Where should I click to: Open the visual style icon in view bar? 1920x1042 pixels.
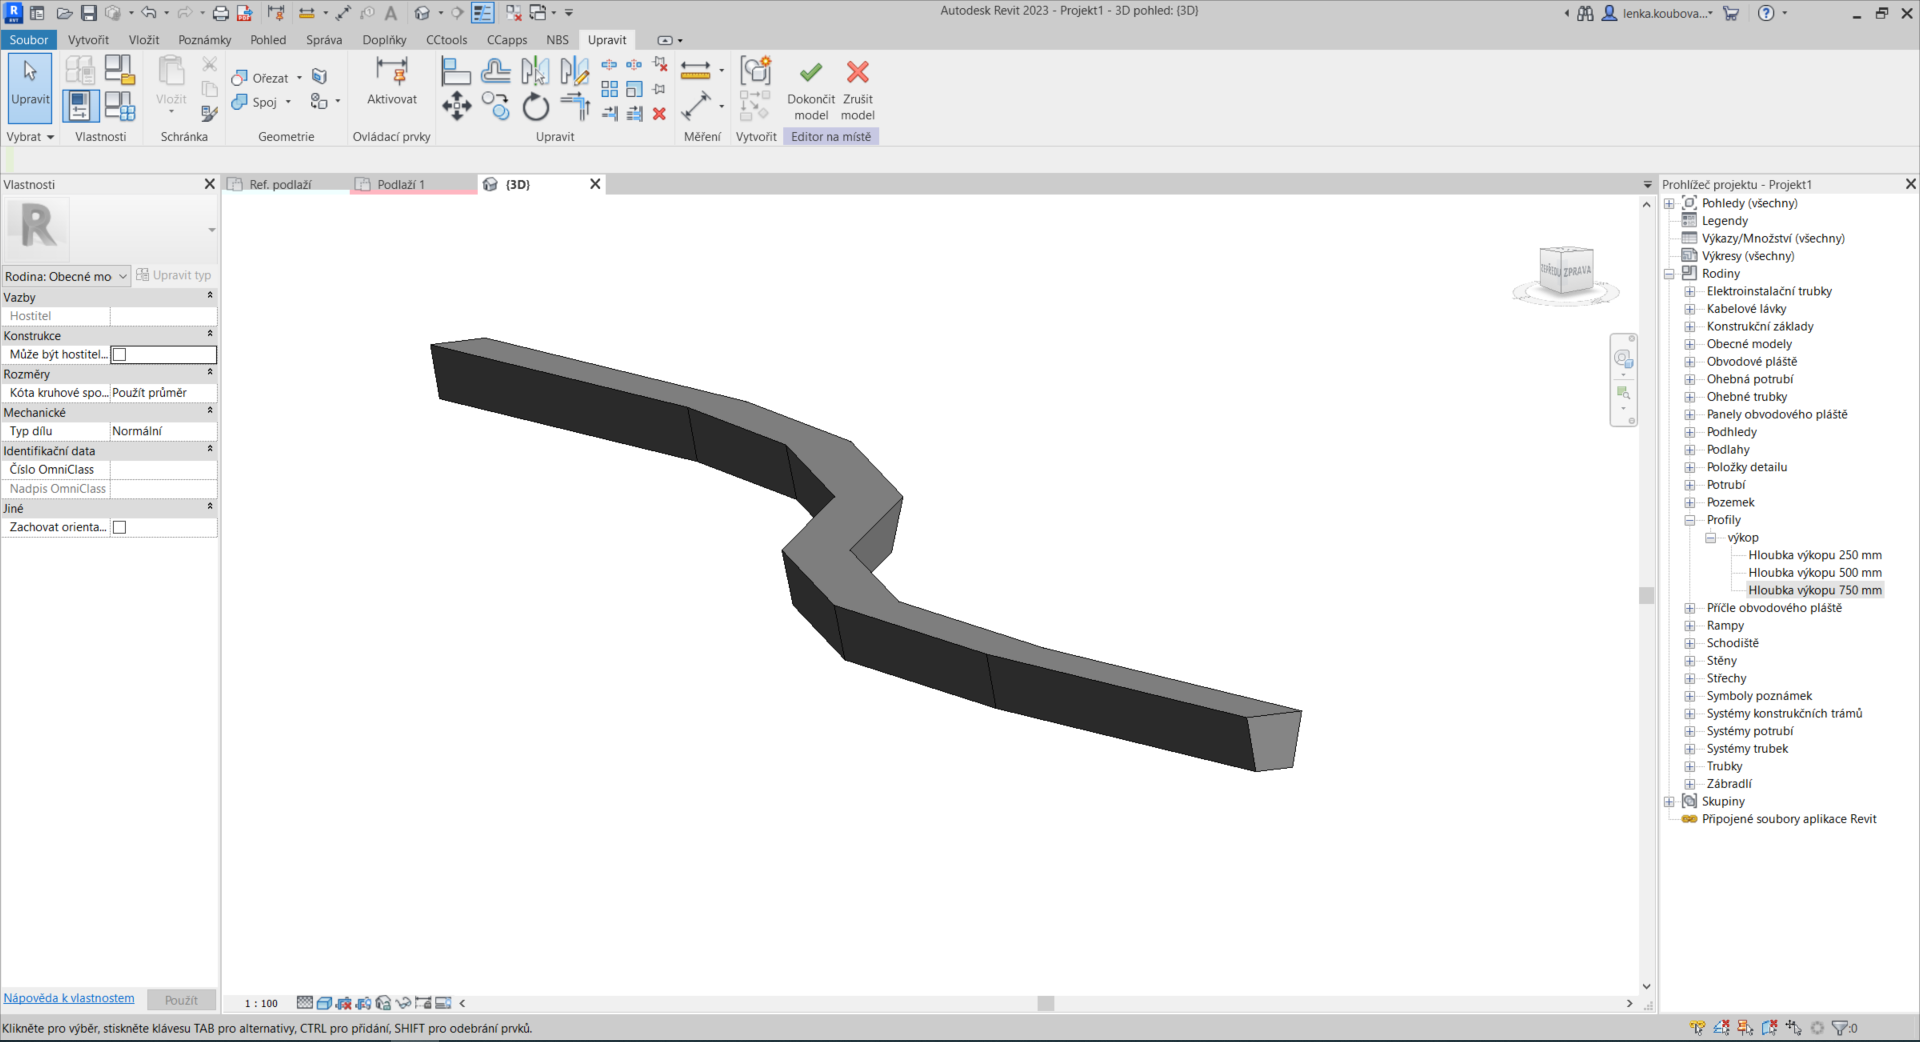click(x=324, y=1003)
